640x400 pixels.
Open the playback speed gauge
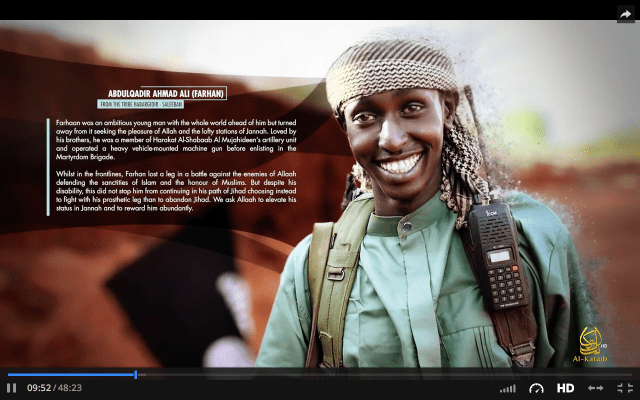(x=536, y=388)
